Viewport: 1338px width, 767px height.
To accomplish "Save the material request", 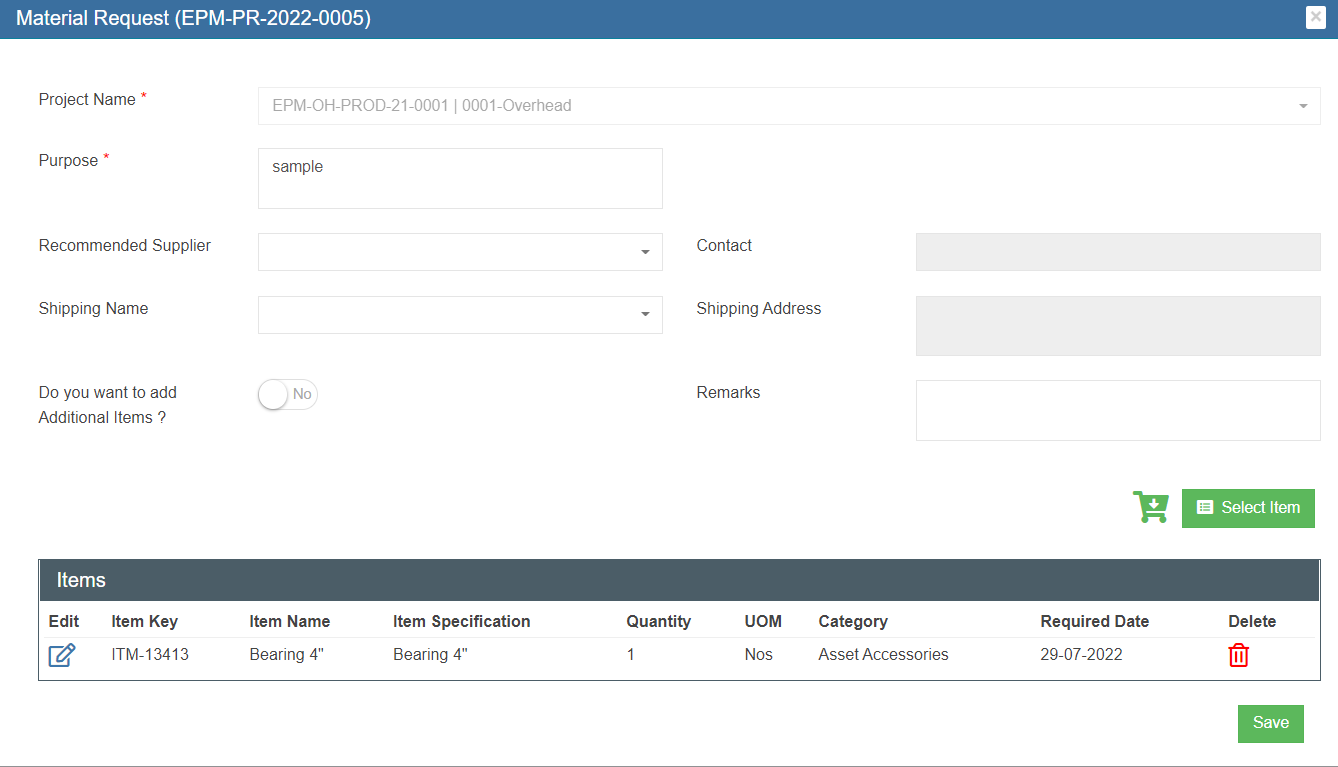I will 1270,723.
